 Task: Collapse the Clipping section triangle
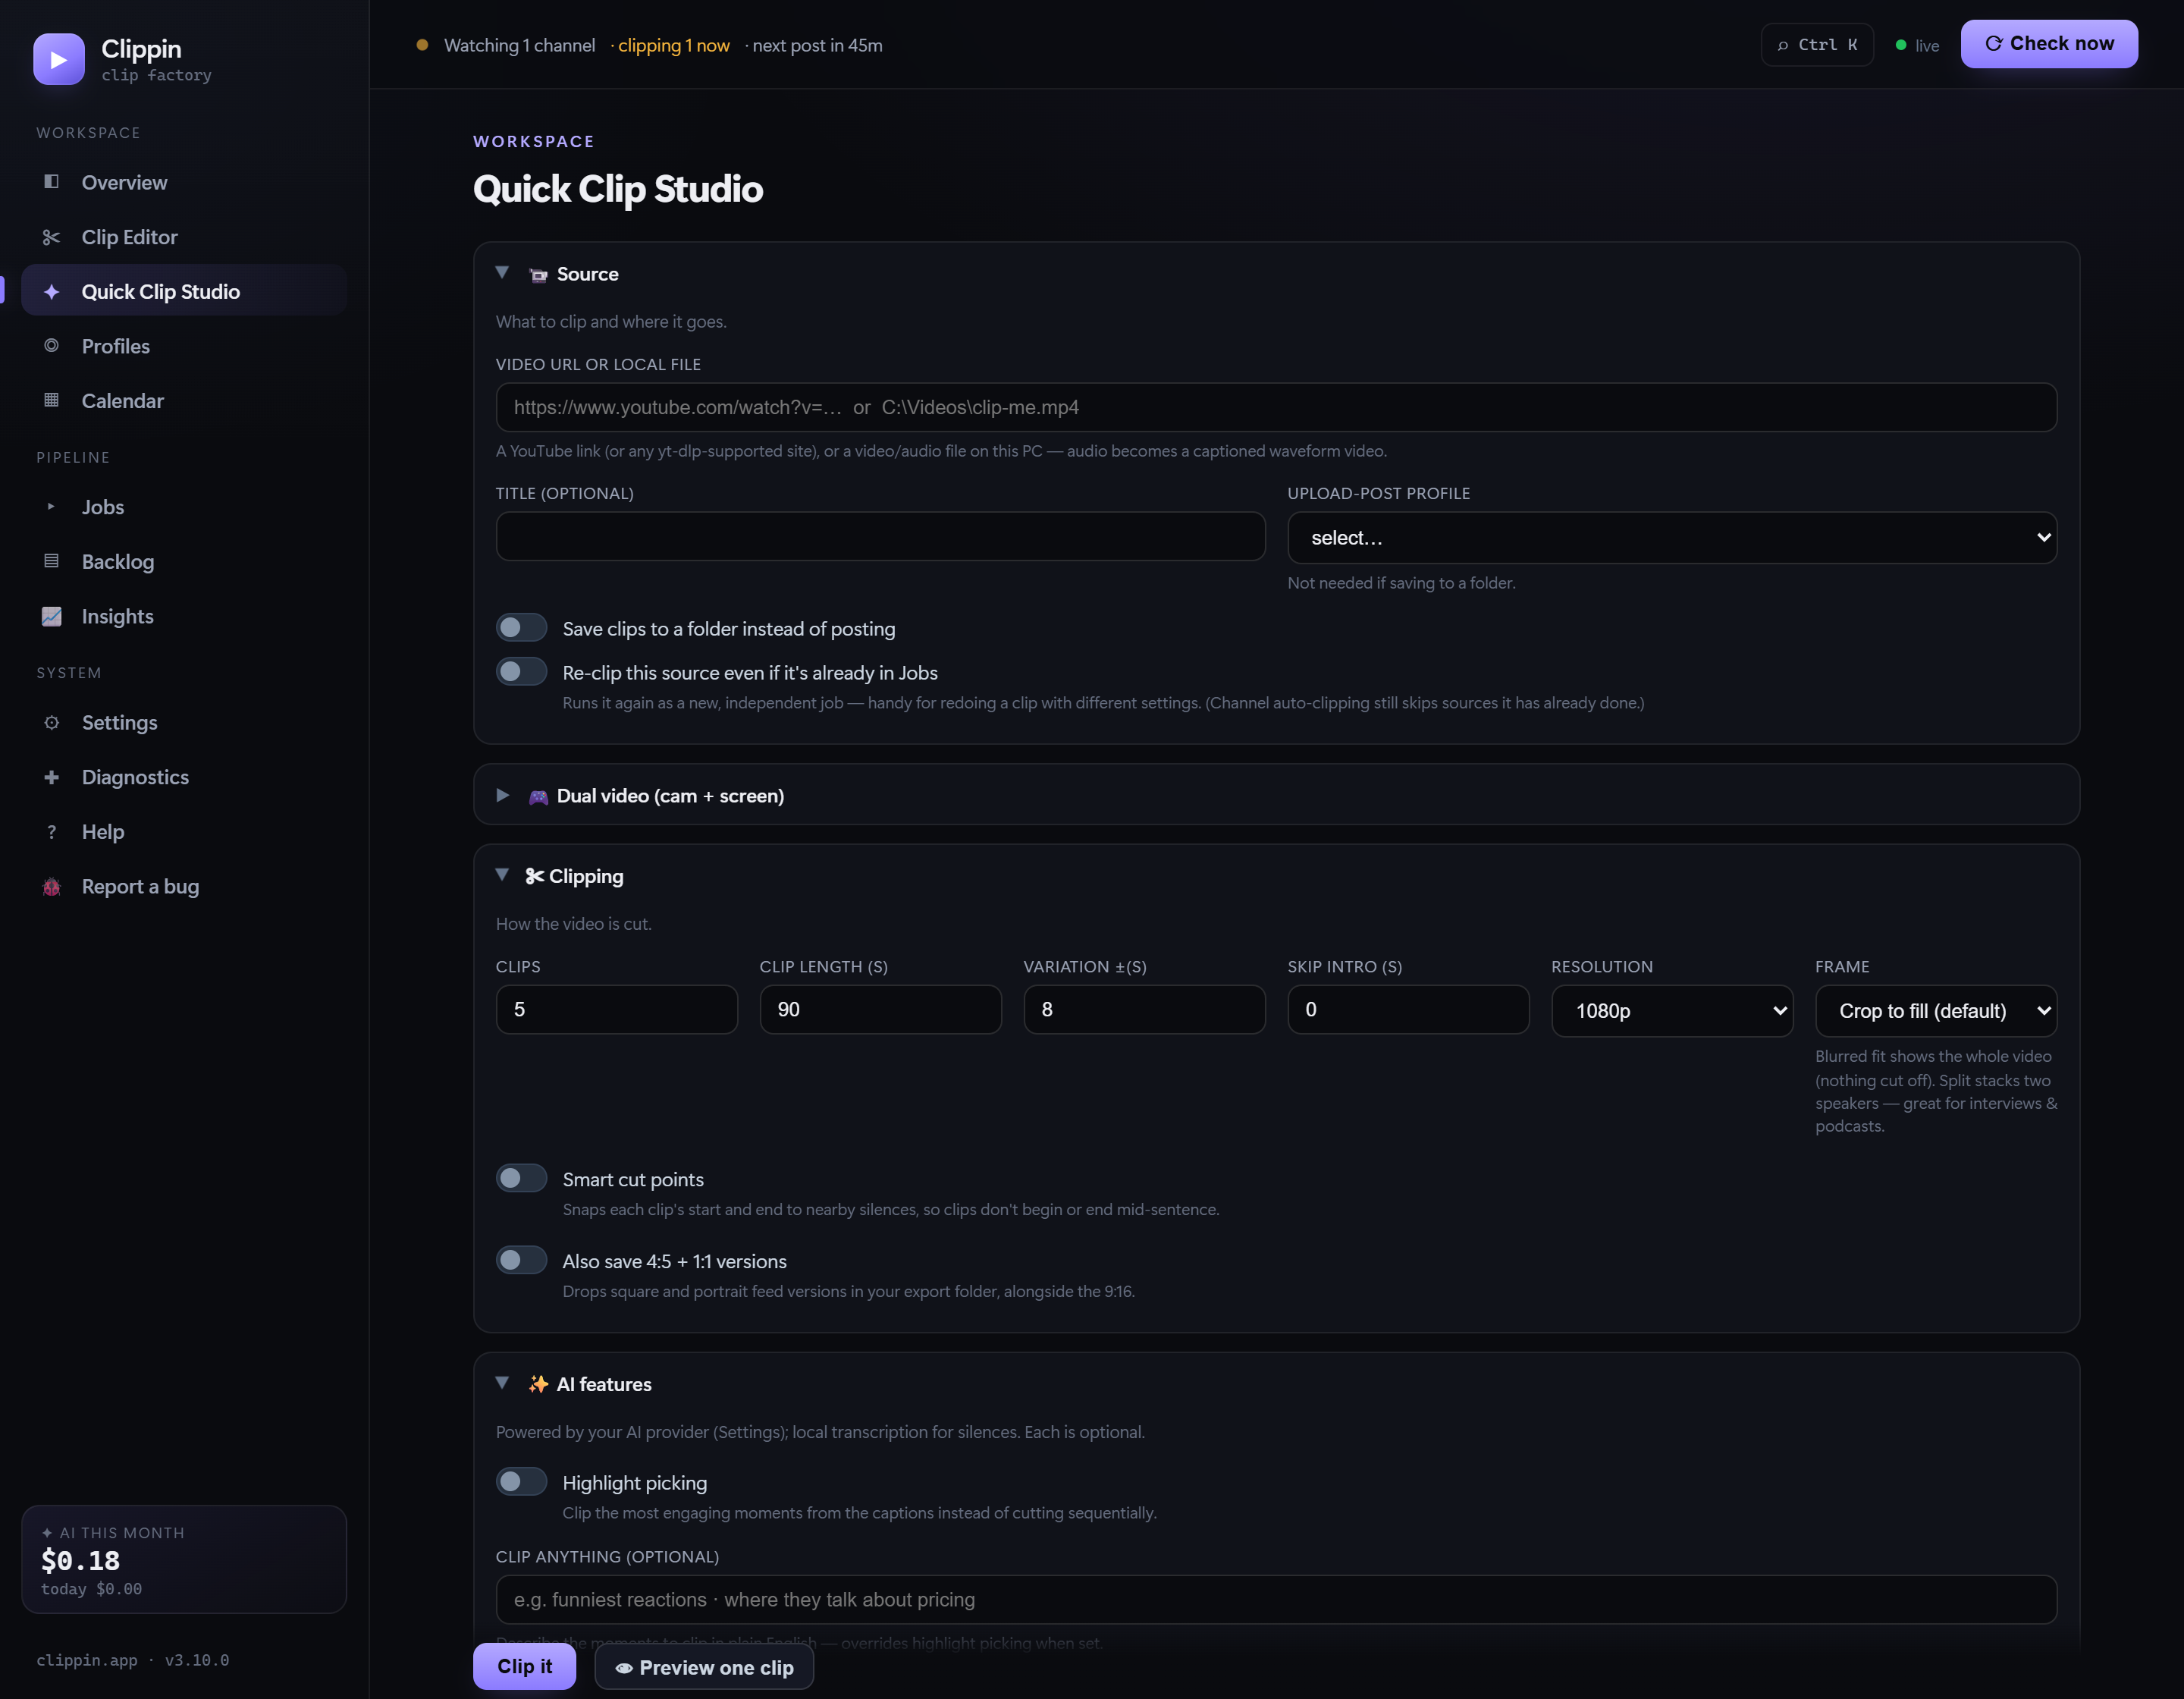[x=502, y=875]
